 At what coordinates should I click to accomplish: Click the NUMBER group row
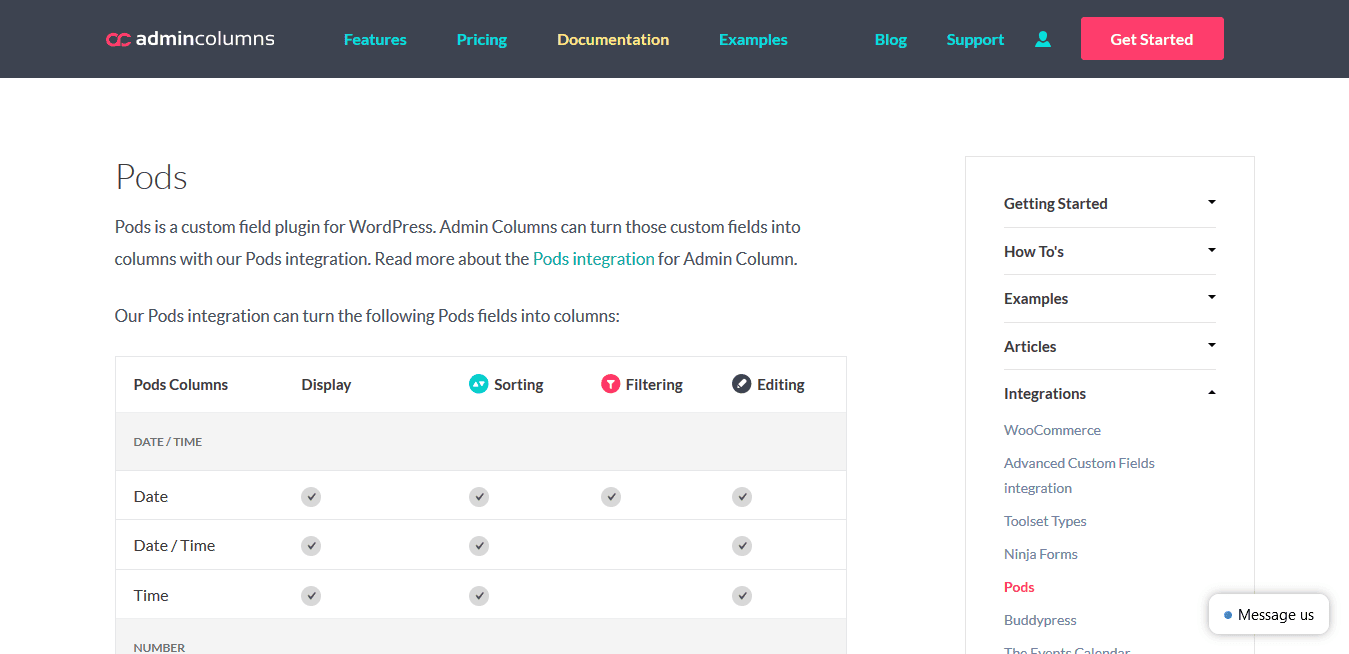pyautogui.click(x=481, y=637)
